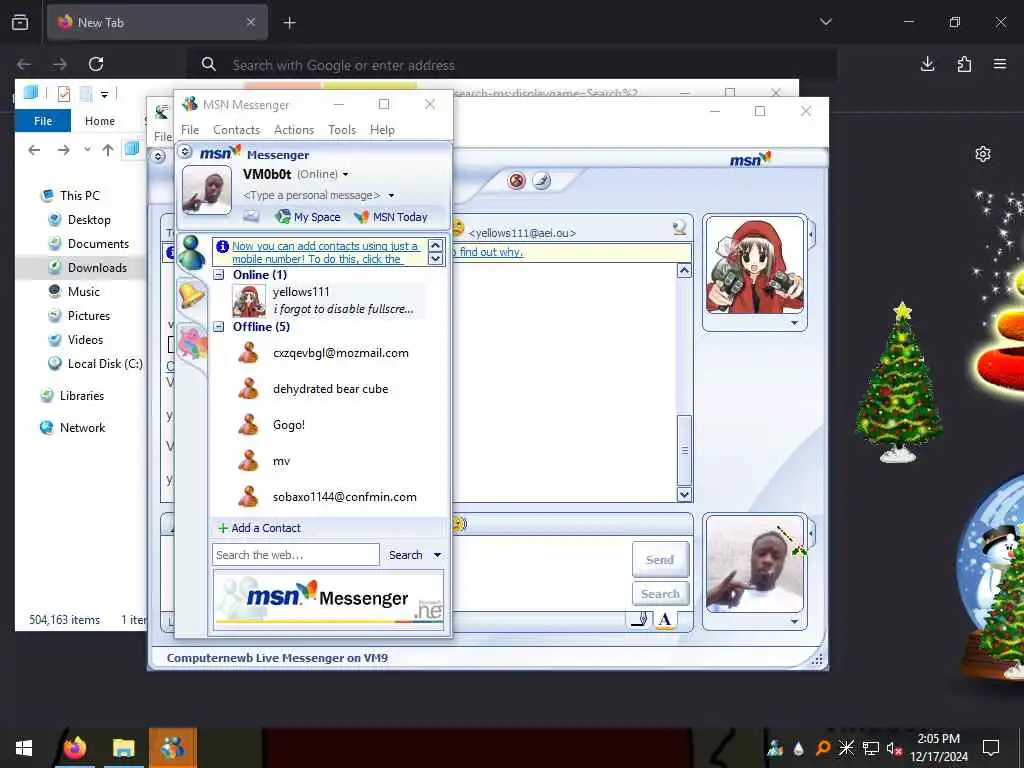The image size is (1024, 768).
Task: Click the Firefox extensions puzzle icon
Action: tap(964, 64)
